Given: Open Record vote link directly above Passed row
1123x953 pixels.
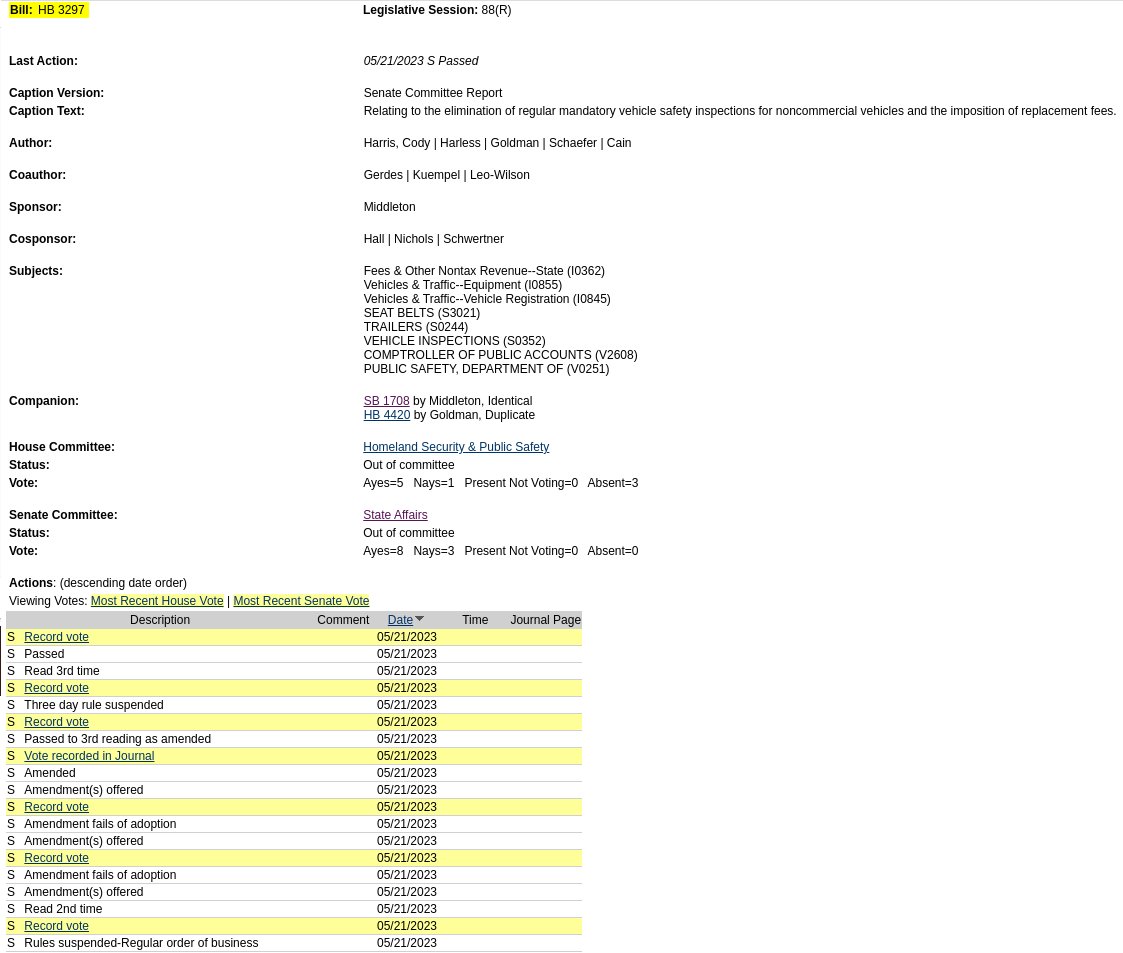Looking at the screenshot, I should (x=56, y=637).
